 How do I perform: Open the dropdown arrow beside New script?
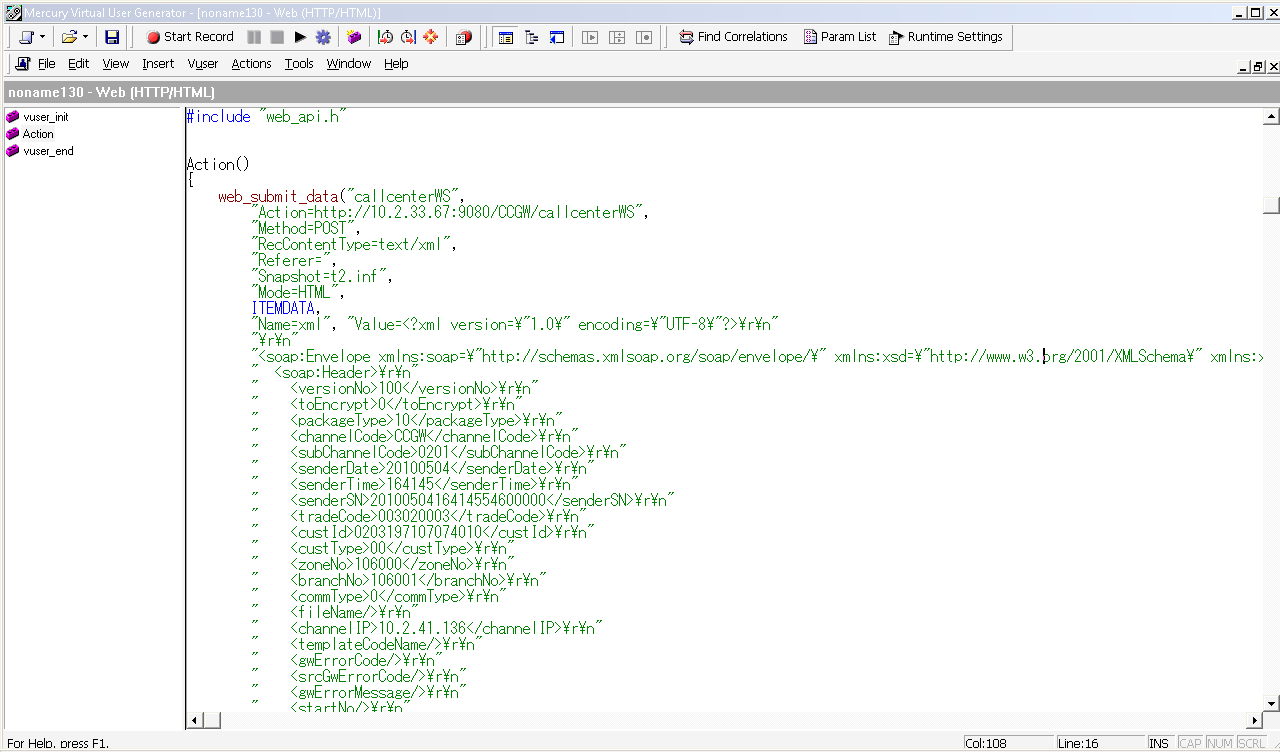click(x=42, y=37)
